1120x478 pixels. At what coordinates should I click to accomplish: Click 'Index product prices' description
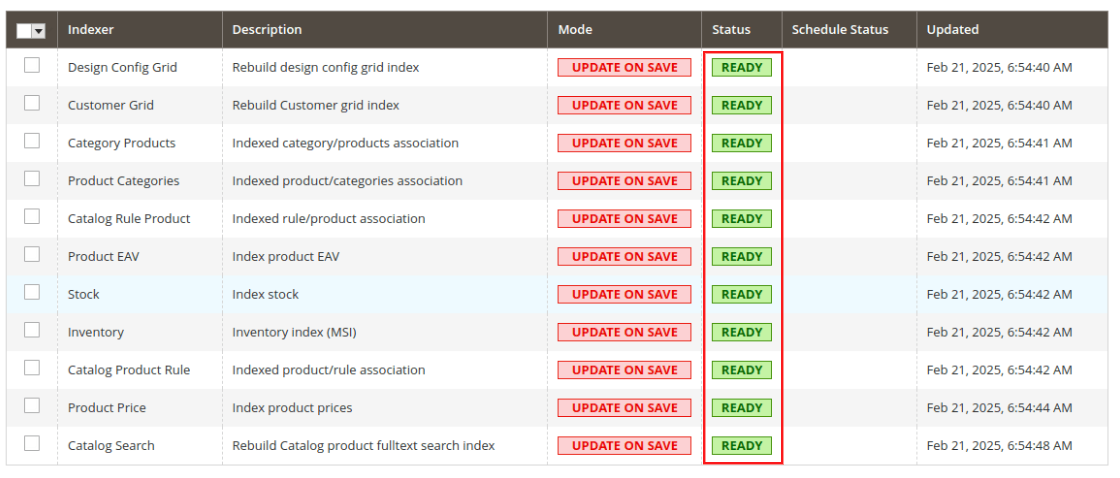pyautogui.click(x=292, y=408)
